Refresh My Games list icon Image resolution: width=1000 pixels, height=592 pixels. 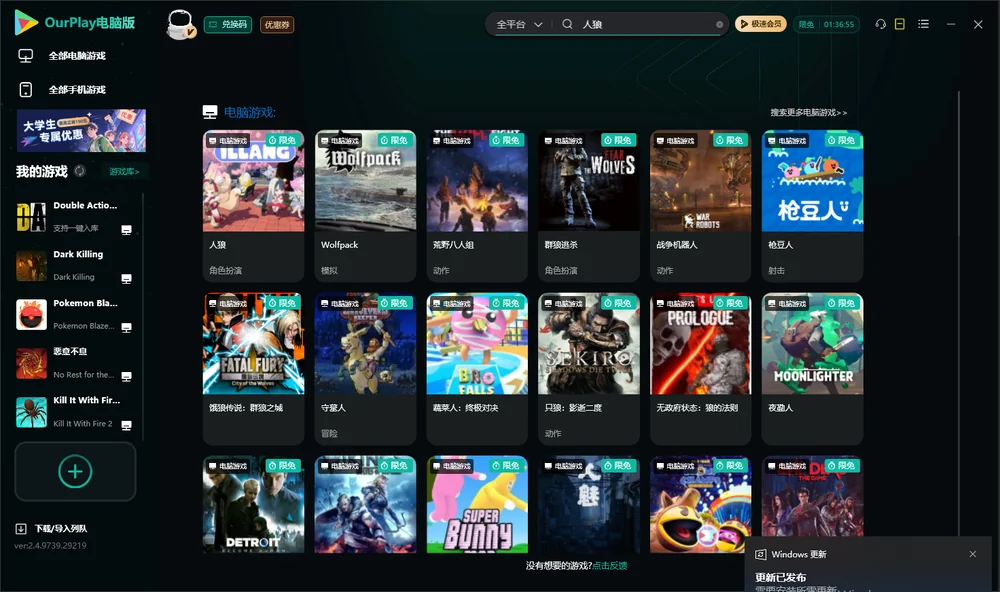click(x=80, y=171)
